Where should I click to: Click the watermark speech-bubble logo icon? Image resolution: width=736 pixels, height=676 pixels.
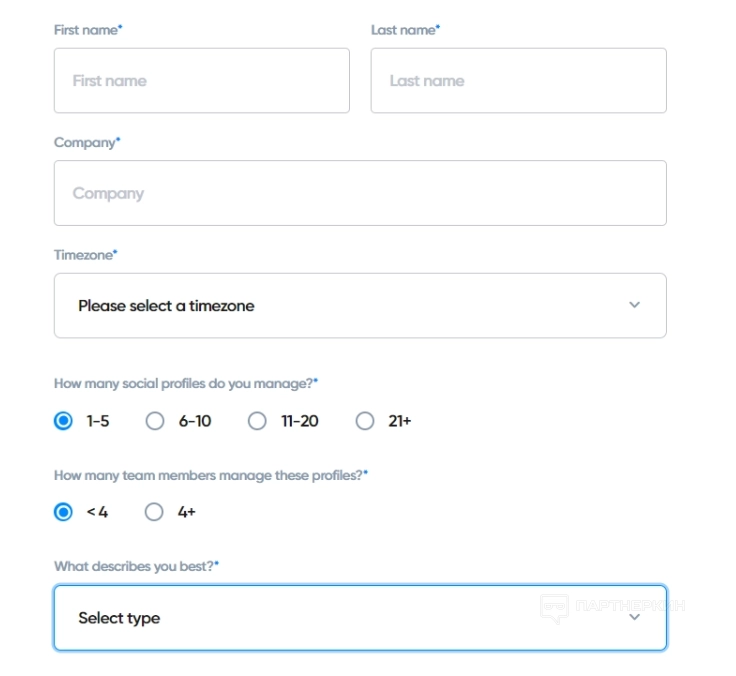click(x=554, y=607)
